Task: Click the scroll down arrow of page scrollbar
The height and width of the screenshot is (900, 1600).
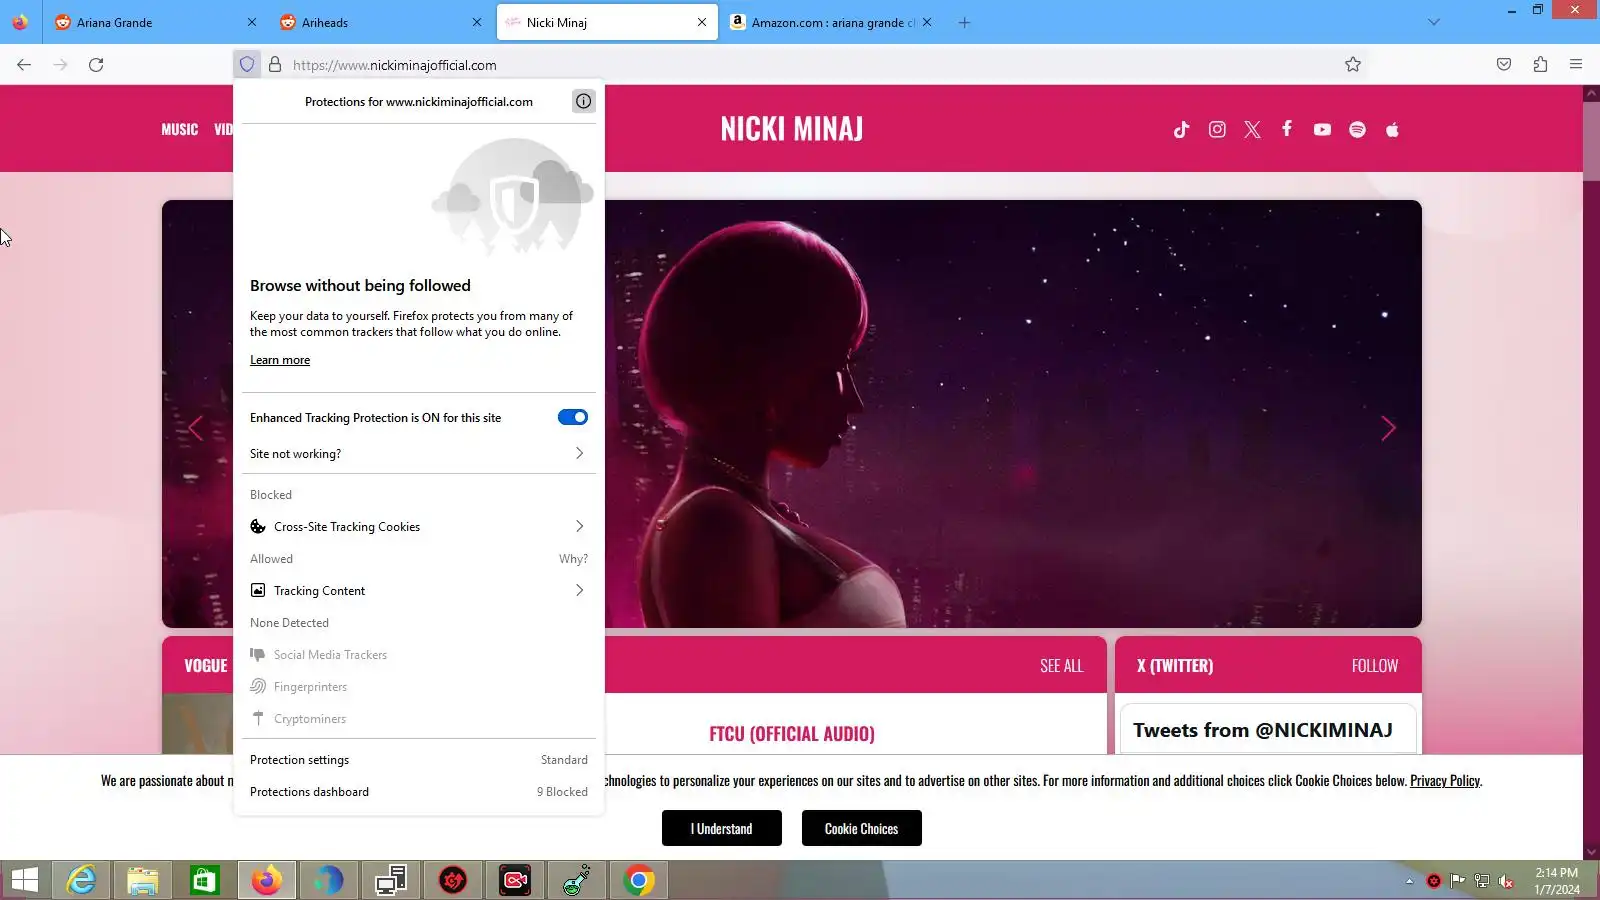Action: click(1591, 852)
